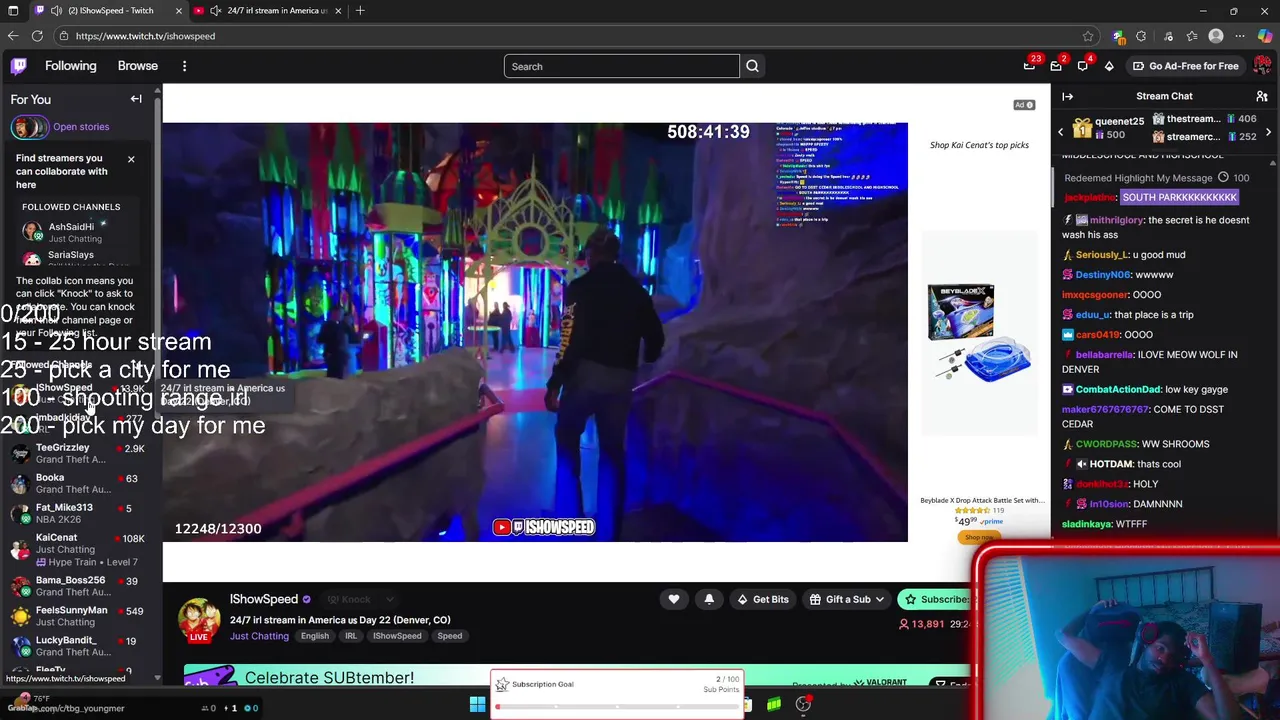
Task: Click the search magnifier button
Action: coord(752,66)
